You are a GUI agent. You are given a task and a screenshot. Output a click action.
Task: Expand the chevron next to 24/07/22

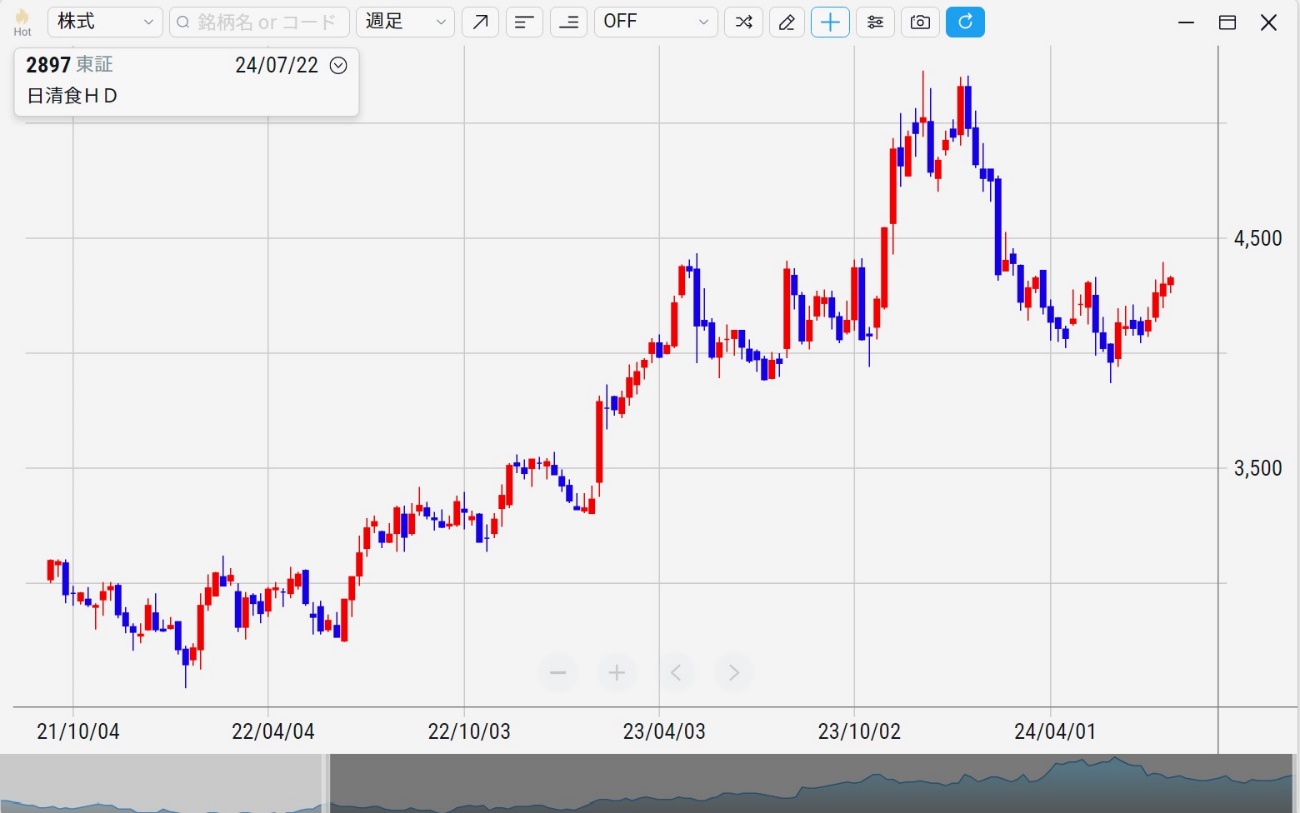(x=339, y=66)
